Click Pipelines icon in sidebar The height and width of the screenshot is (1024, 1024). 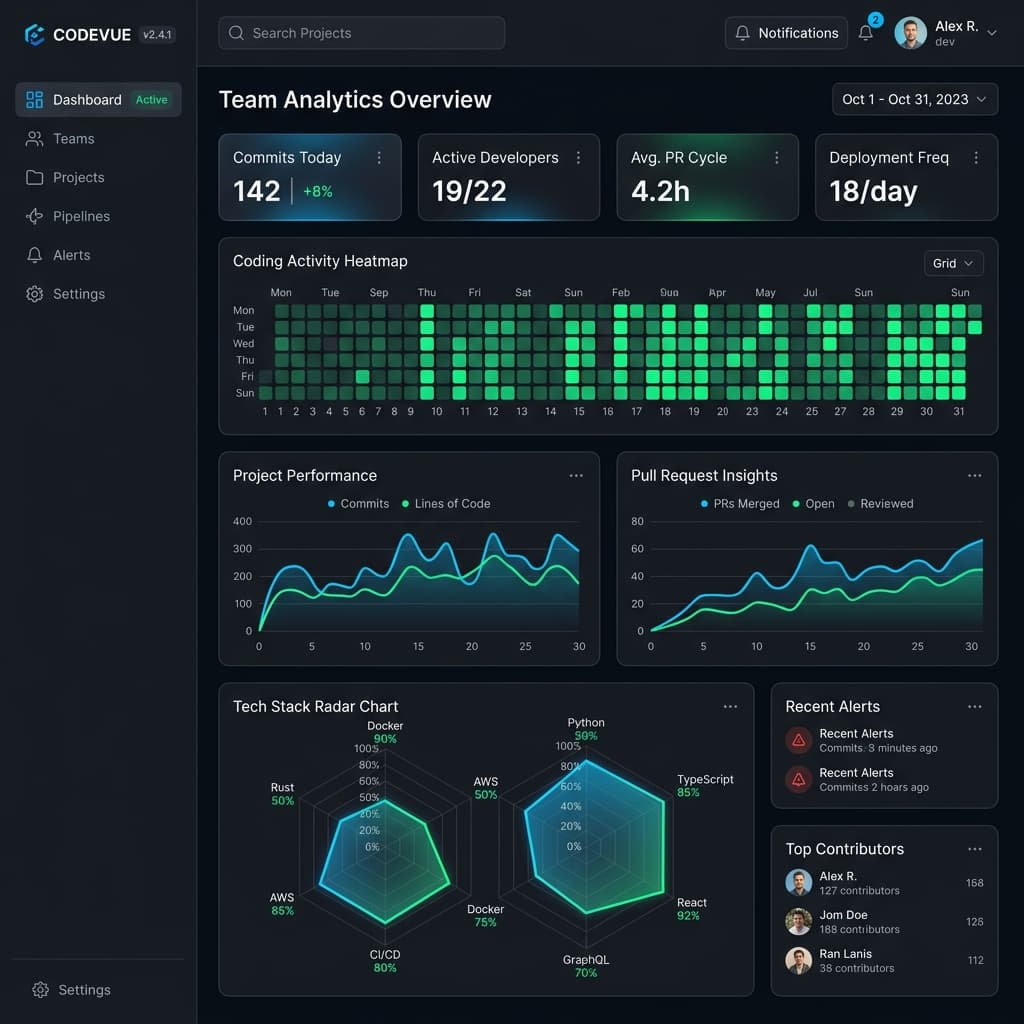tap(35, 216)
